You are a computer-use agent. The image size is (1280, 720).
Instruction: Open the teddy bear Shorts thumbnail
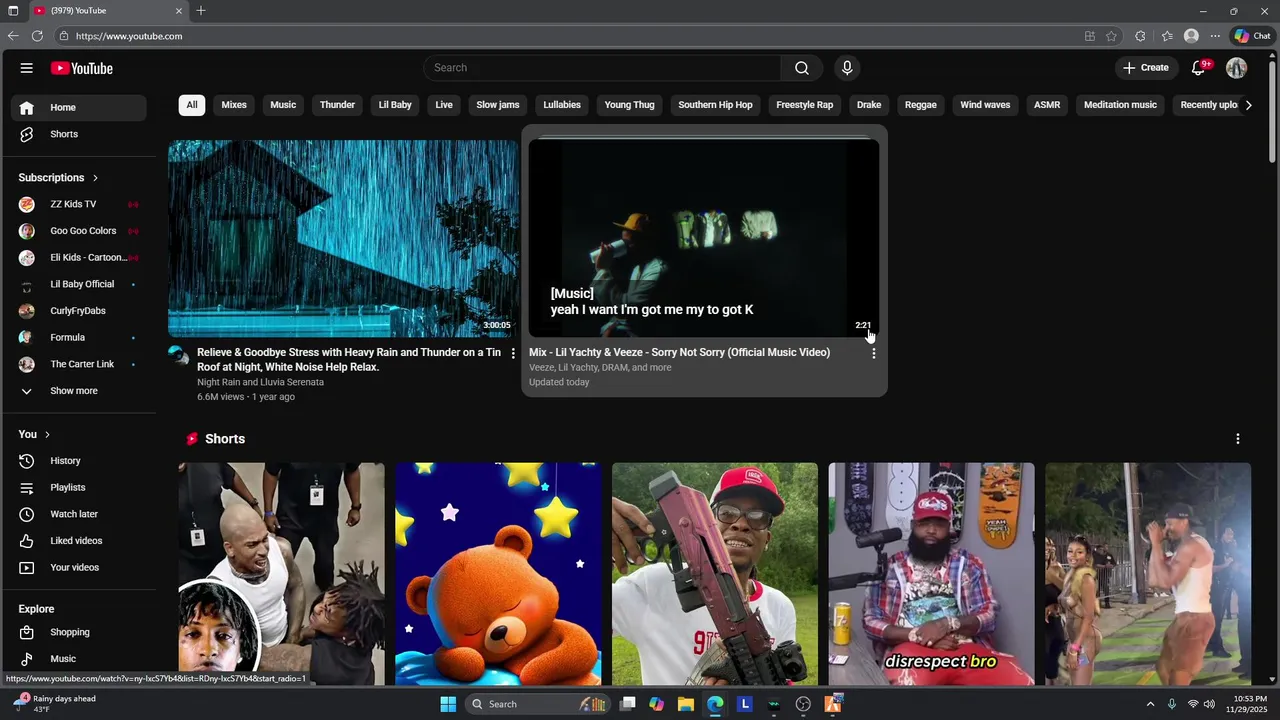[x=498, y=574]
